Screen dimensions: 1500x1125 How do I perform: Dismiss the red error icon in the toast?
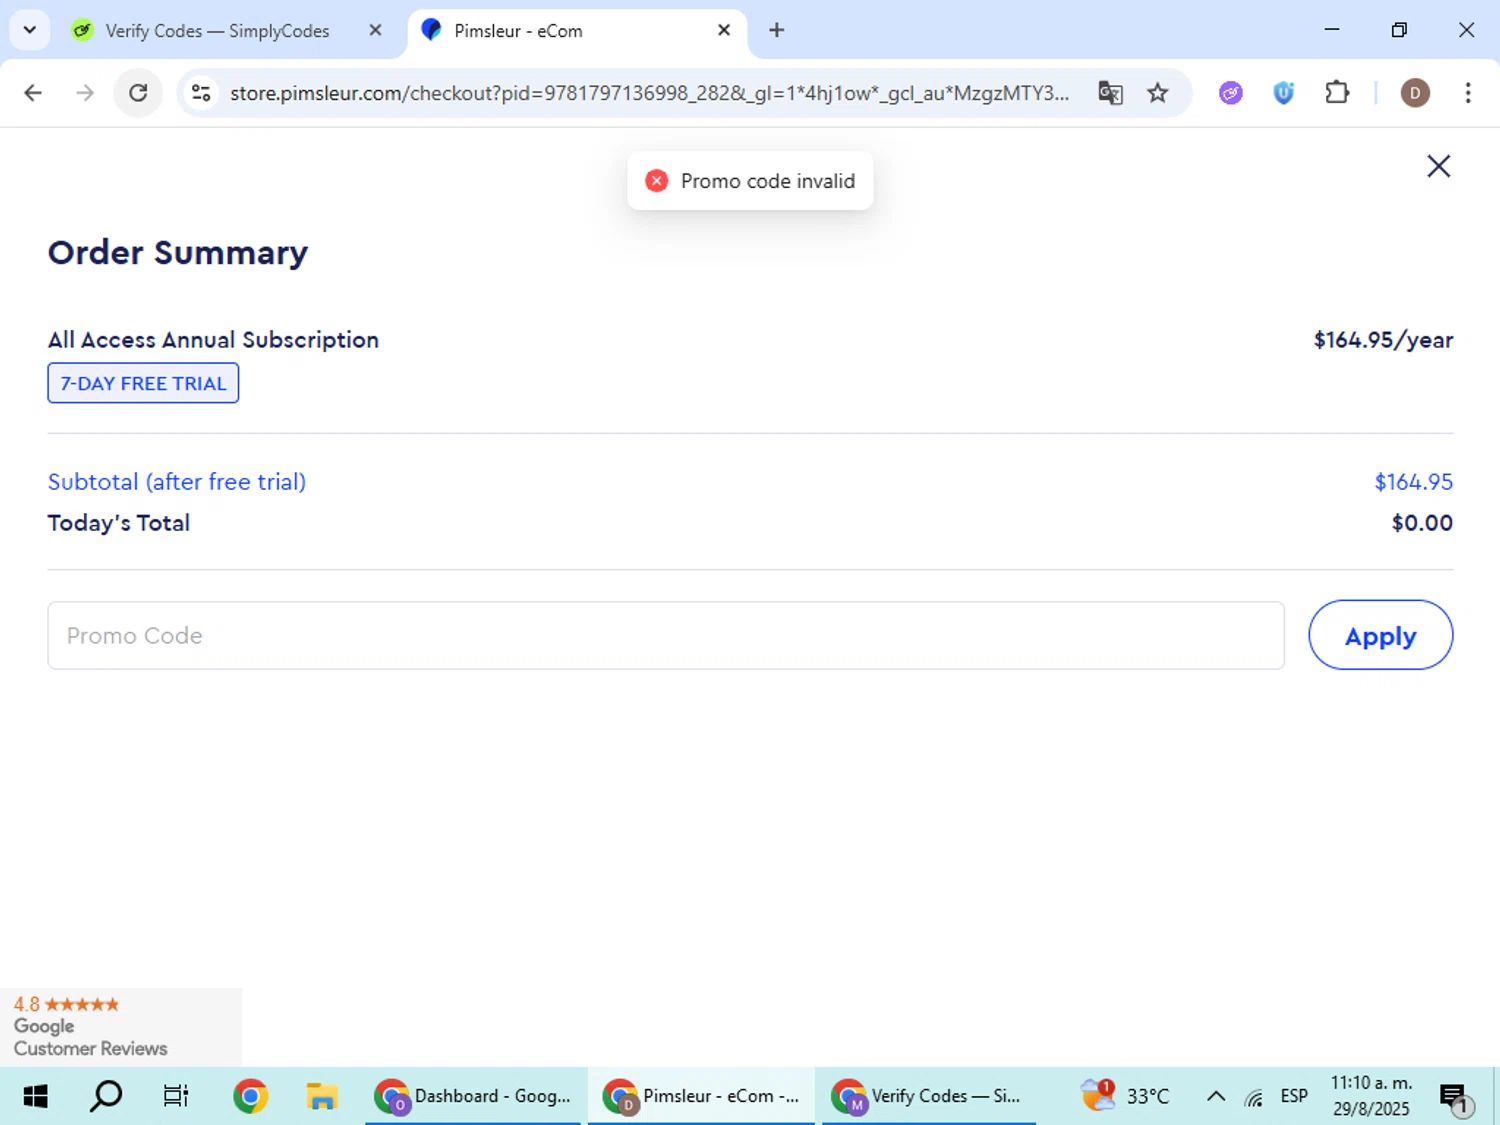(656, 181)
